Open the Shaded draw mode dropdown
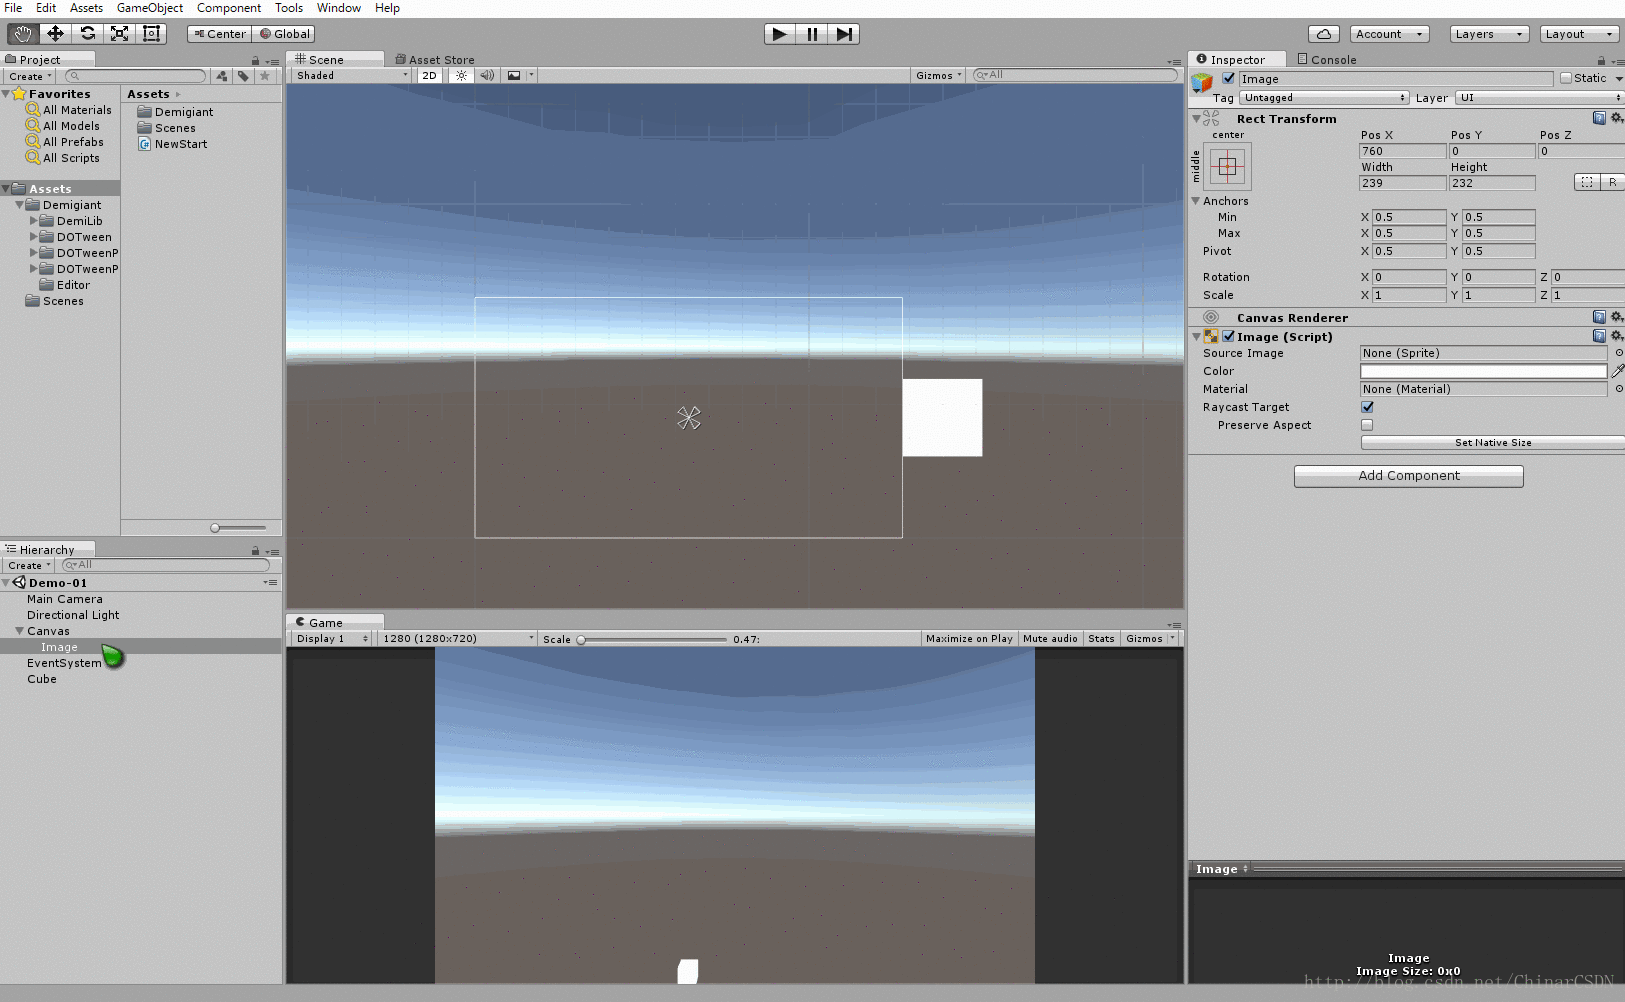Viewport: 1625px width, 1002px height. coord(351,75)
